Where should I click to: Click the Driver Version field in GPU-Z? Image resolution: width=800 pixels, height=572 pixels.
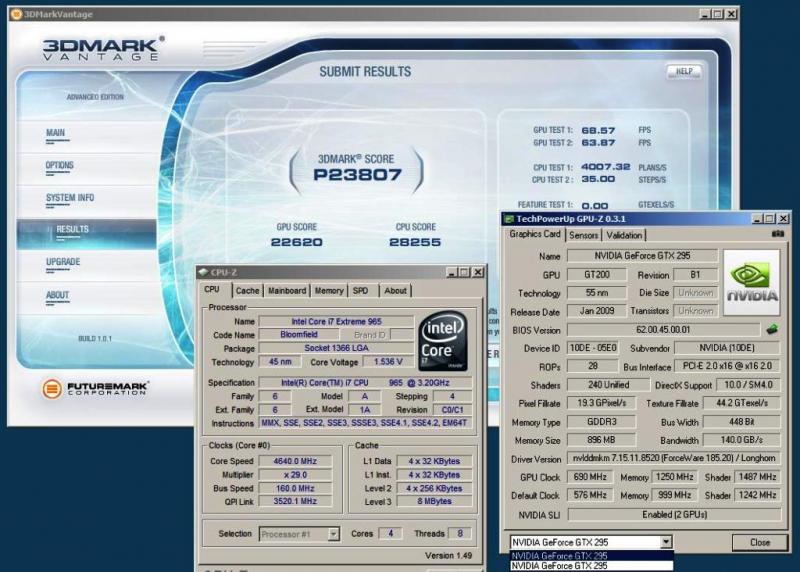tap(674, 458)
